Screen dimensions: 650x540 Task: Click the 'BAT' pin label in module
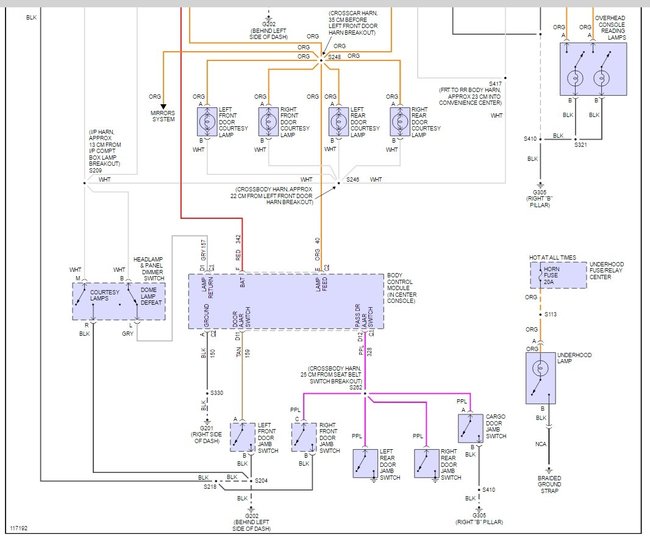[x=242, y=282]
